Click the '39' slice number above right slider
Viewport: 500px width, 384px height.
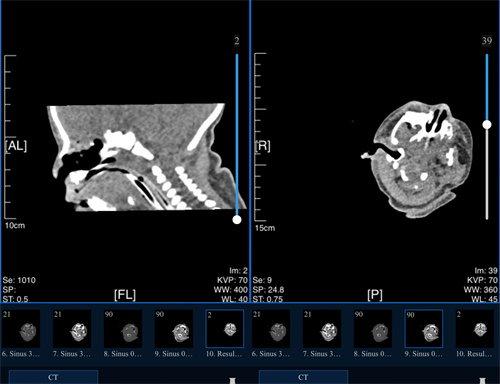pyautogui.click(x=487, y=41)
